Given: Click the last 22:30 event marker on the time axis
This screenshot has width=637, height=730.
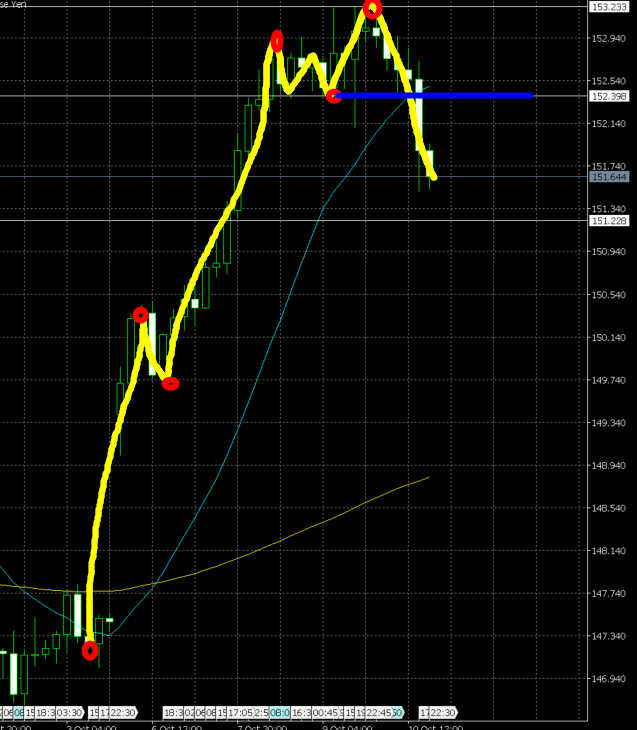Looking at the screenshot, I should tap(438, 712).
